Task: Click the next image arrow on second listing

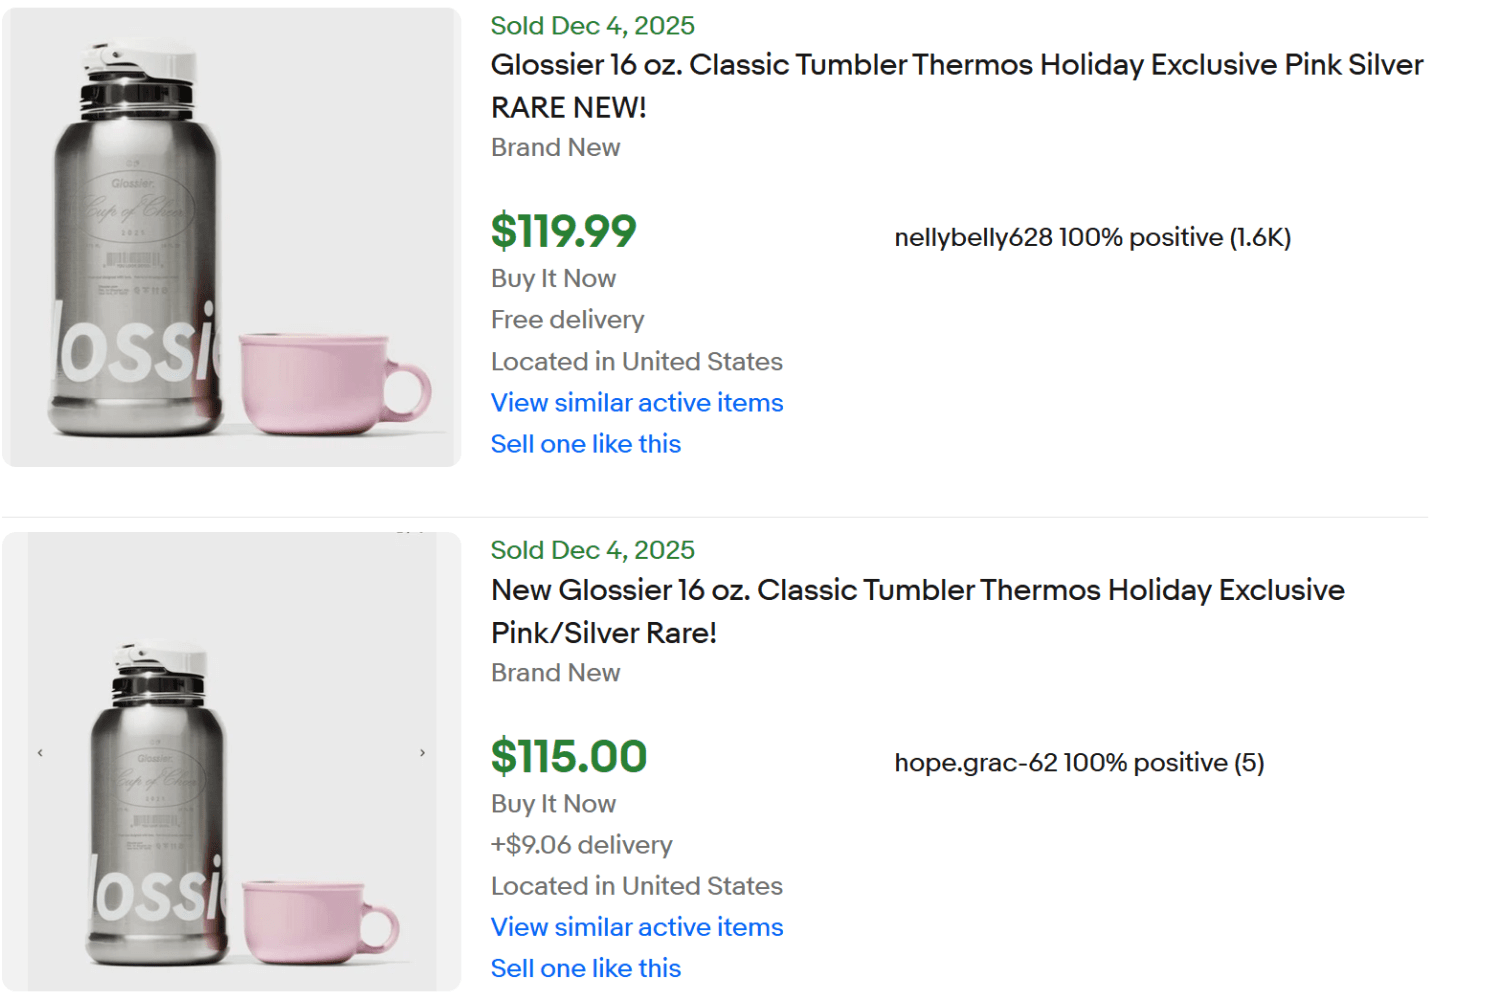Action: click(422, 752)
